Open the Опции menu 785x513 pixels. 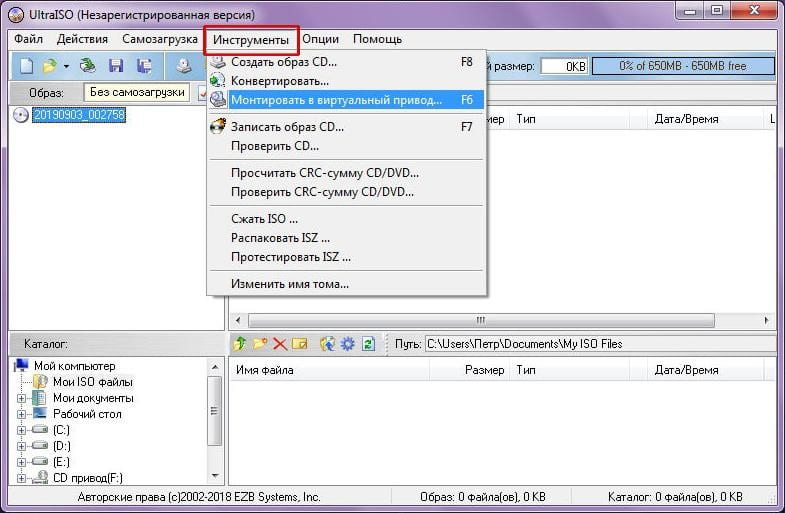[x=320, y=39]
